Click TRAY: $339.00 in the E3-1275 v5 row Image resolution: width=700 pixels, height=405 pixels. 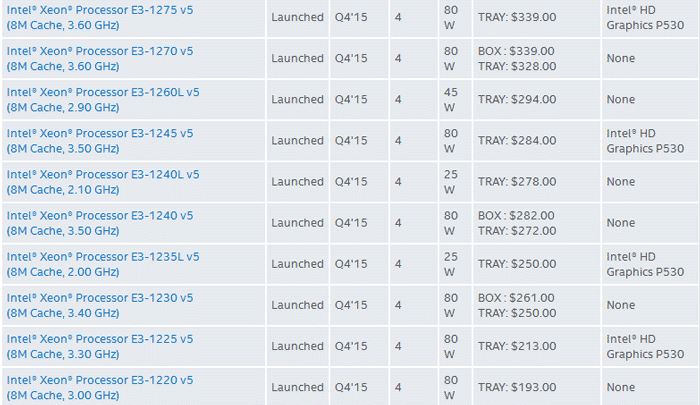point(517,17)
